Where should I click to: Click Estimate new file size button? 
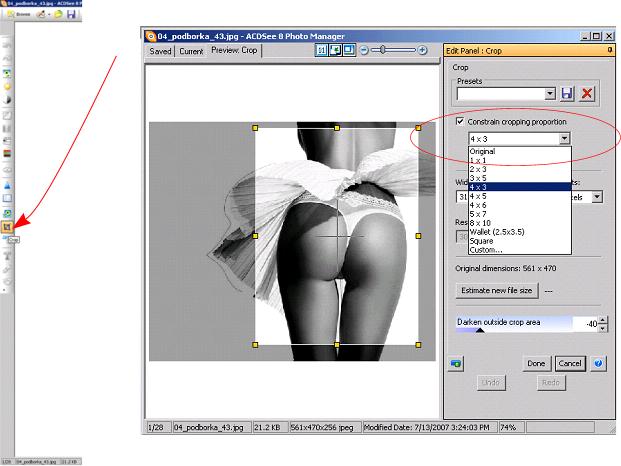(x=496, y=290)
